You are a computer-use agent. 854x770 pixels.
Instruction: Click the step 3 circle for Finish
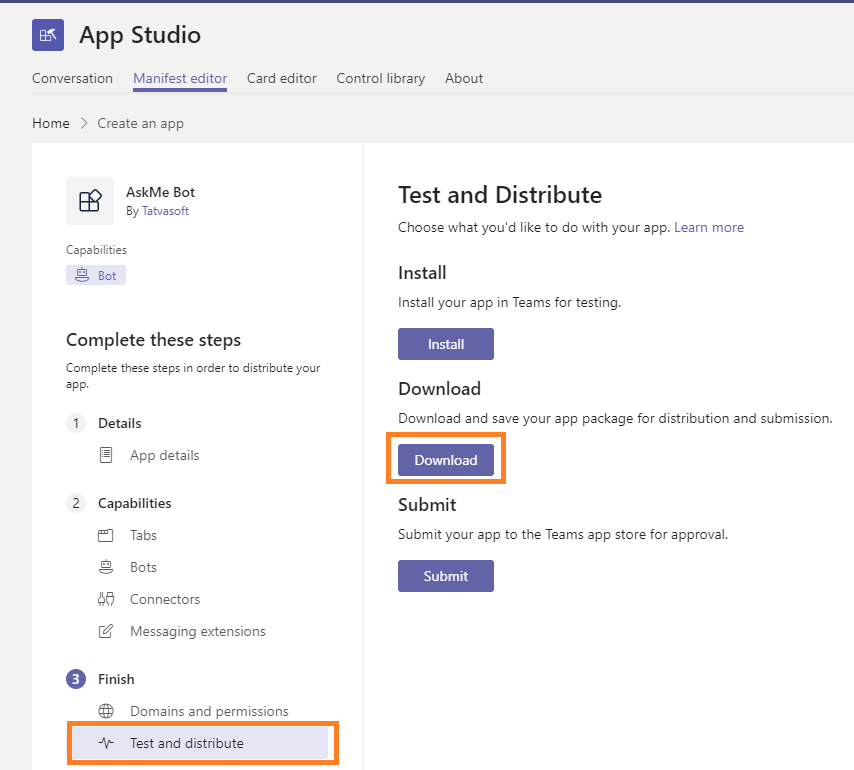[76, 679]
